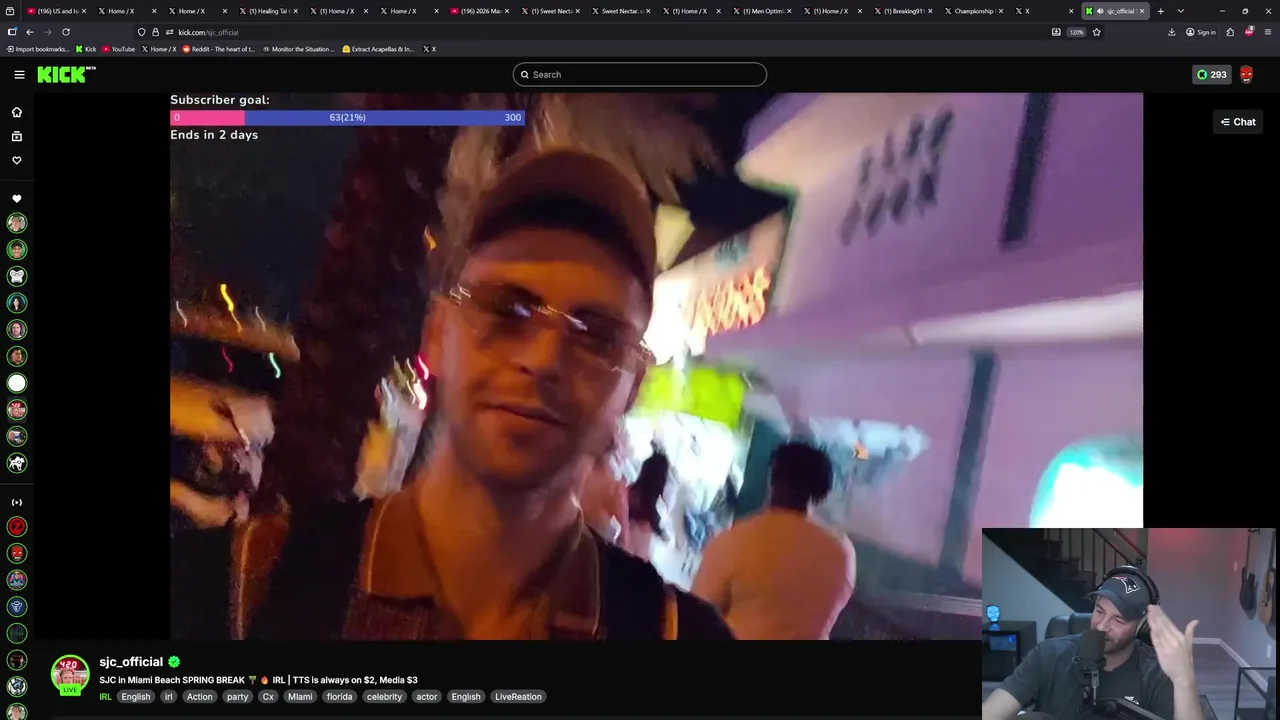Viewport: 1280px width, 720px height.
Task: Click the green KICK logo
Action: click(66, 74)
